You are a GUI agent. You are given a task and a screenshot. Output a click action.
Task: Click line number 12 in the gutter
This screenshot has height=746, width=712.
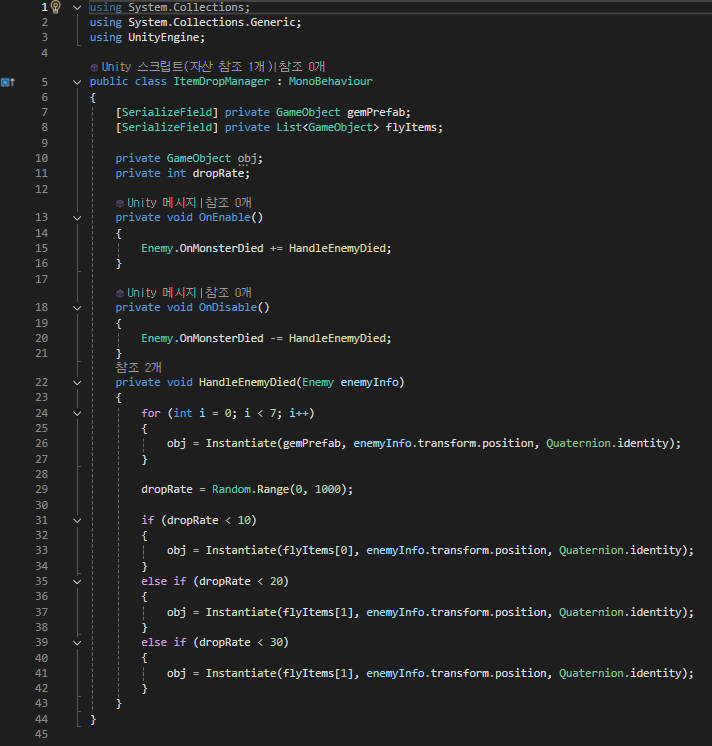(x=42, y=189)
